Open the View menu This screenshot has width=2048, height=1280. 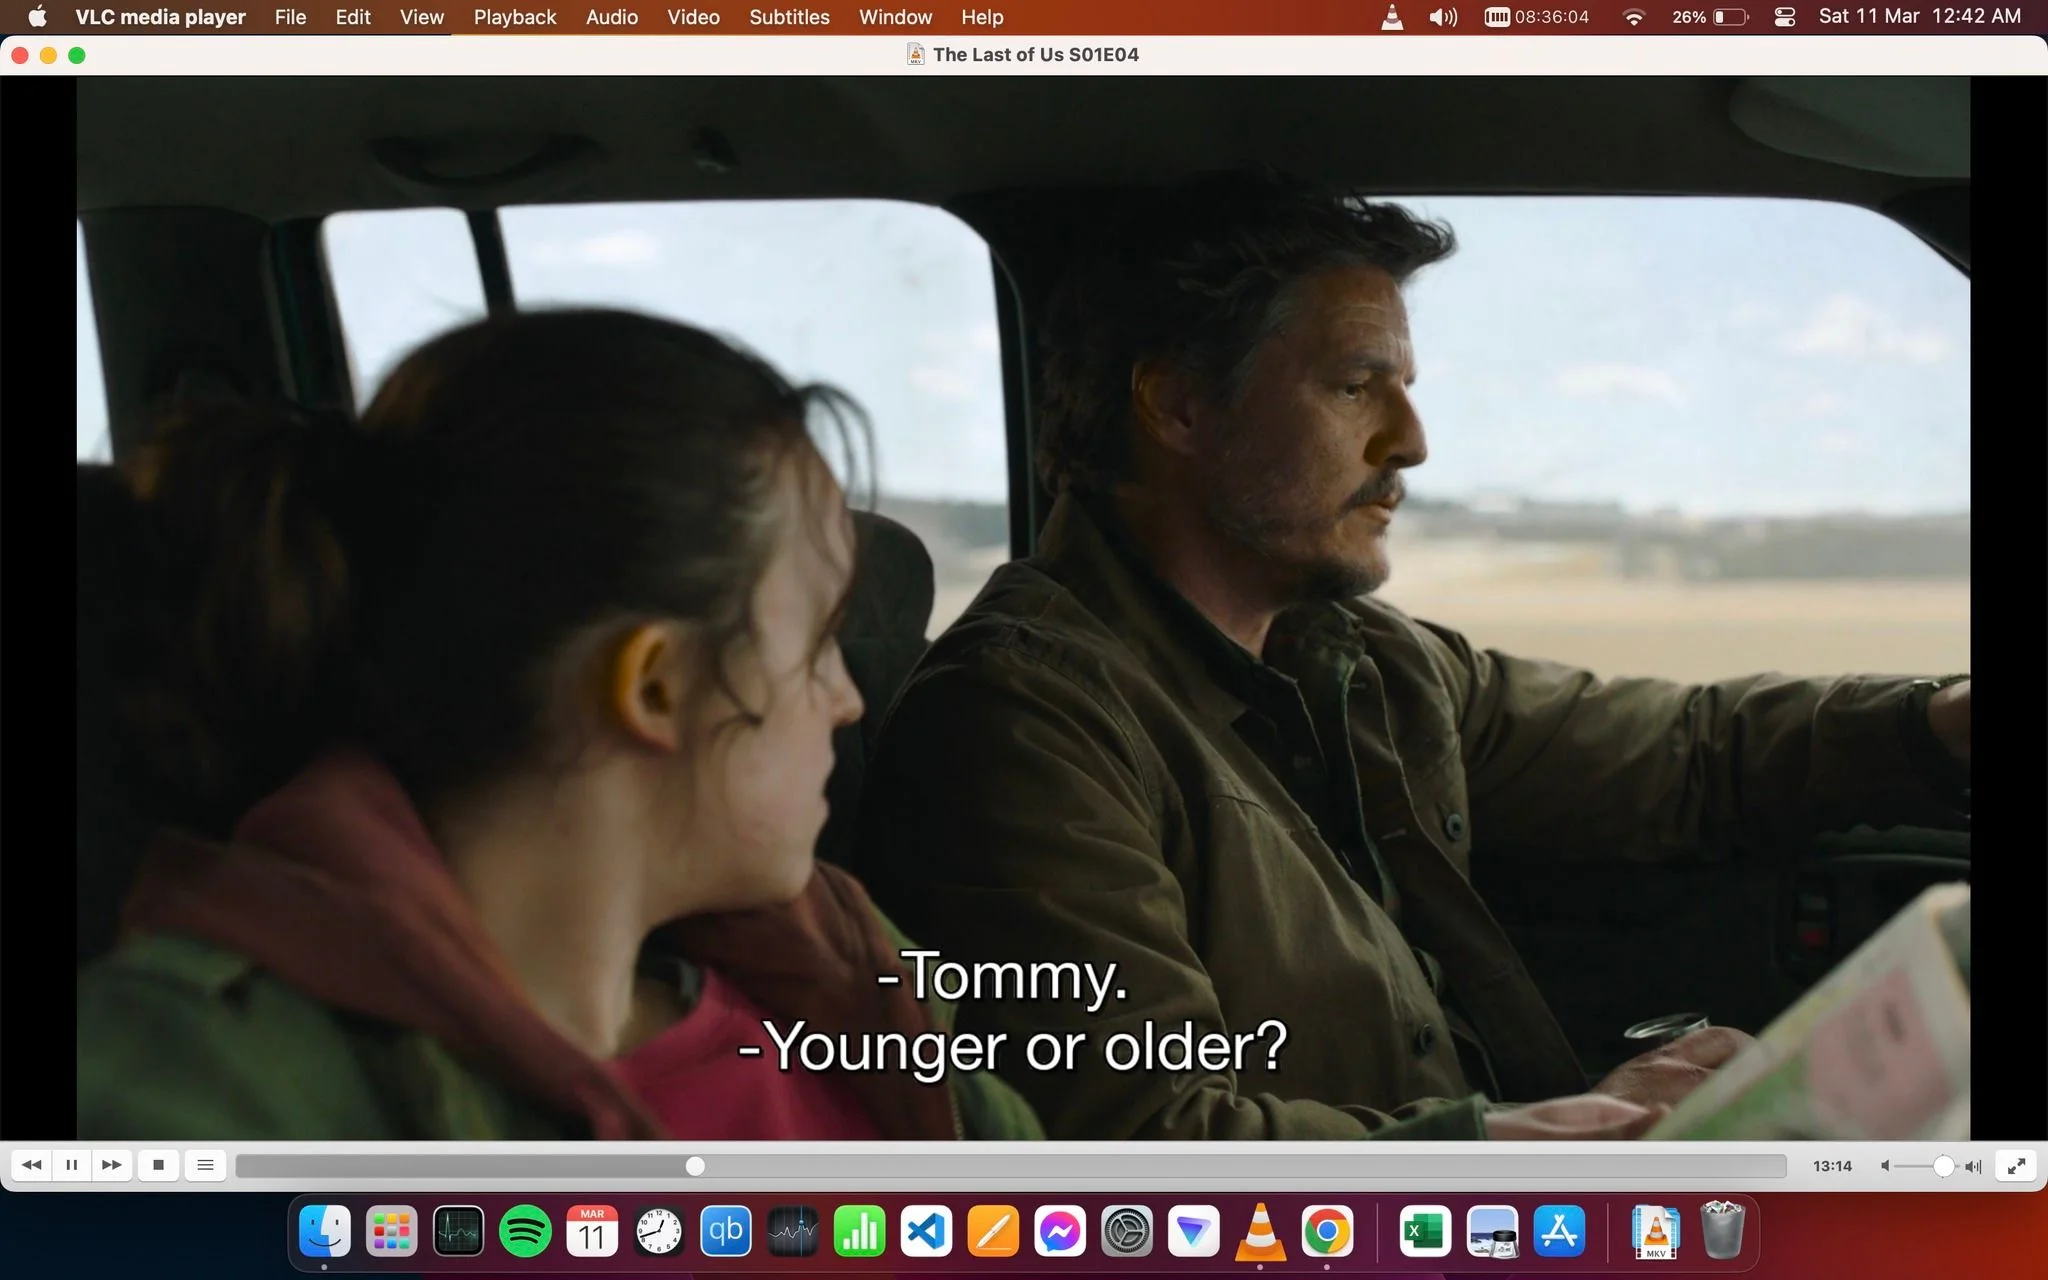coord(421,17)
